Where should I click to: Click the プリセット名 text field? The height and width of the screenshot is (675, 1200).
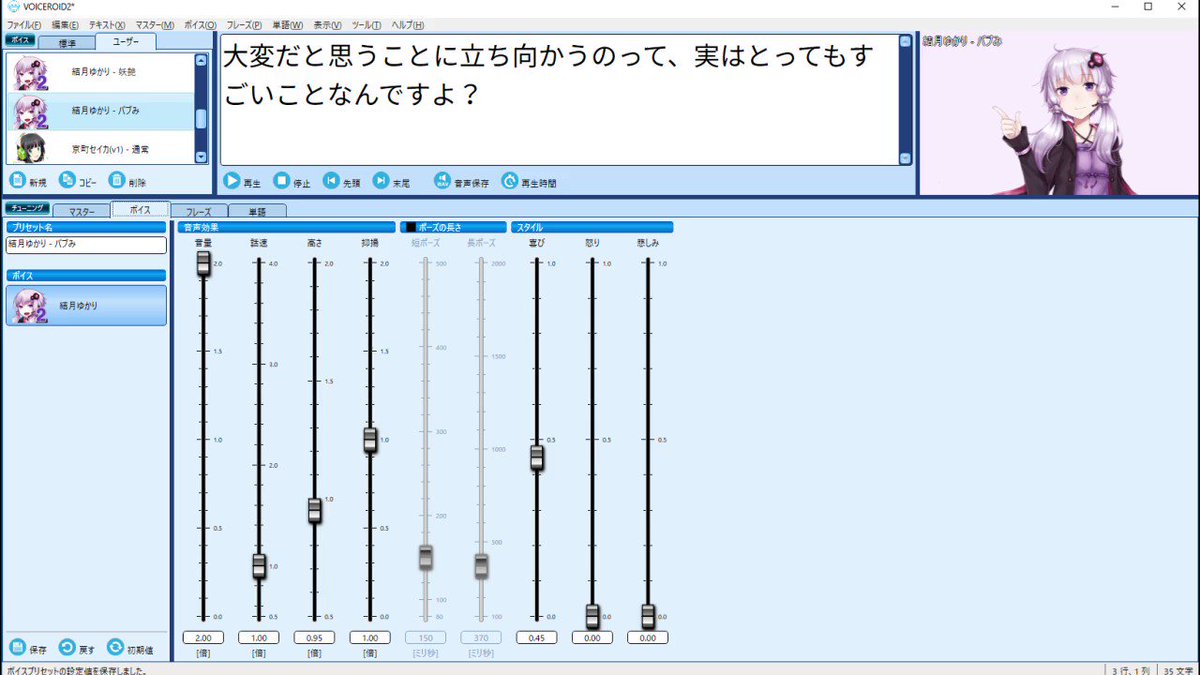86,244
